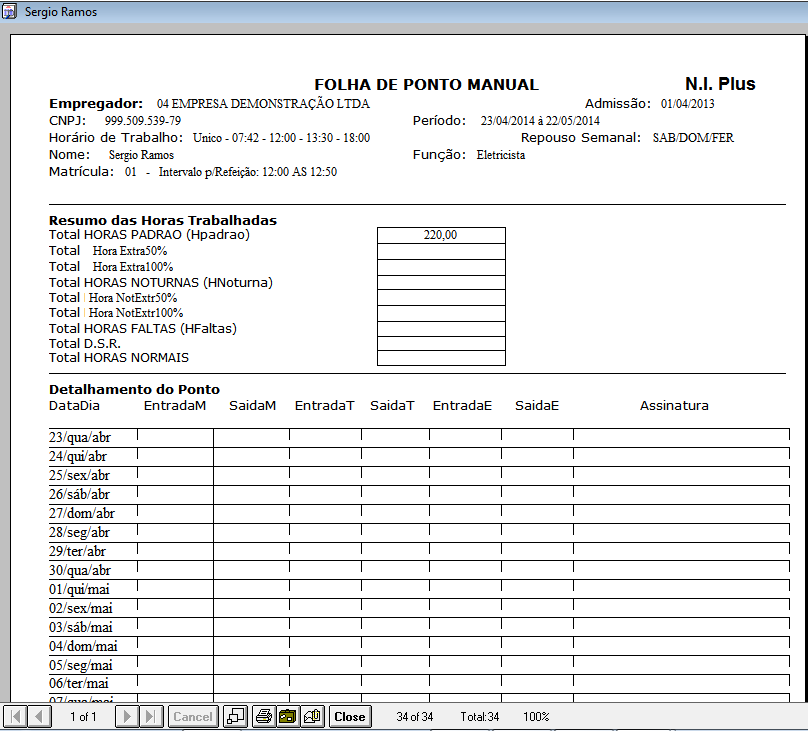Click the employer name 04 EMPRESA DEMONSTRAÇÃO LTDA
Image resolution: width=808 pixels, height=731 pixels.
pyautogui.click(x=263, y=104)
